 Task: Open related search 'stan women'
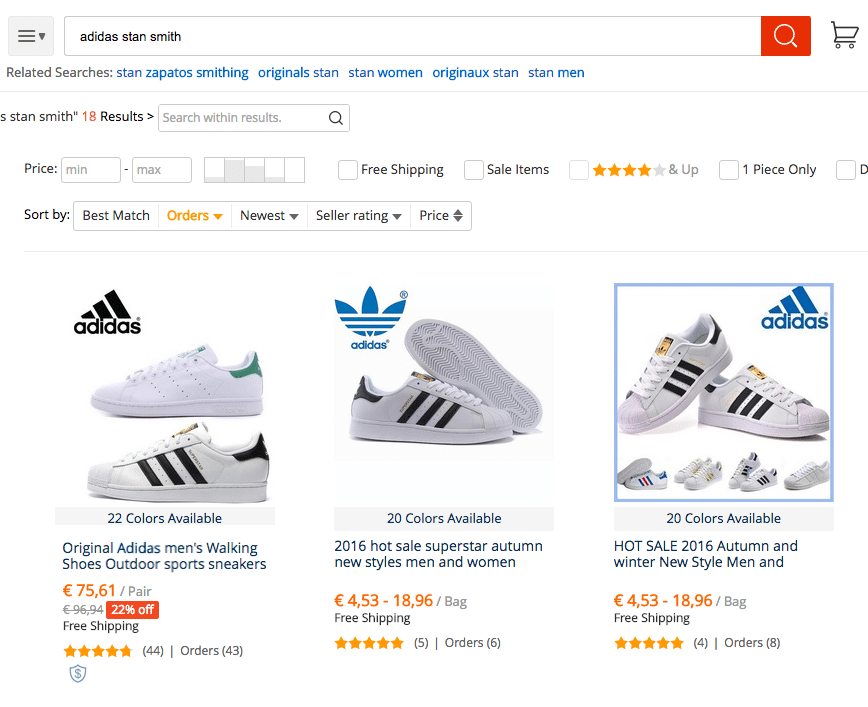pyautogui.click(x=385, y=73)
